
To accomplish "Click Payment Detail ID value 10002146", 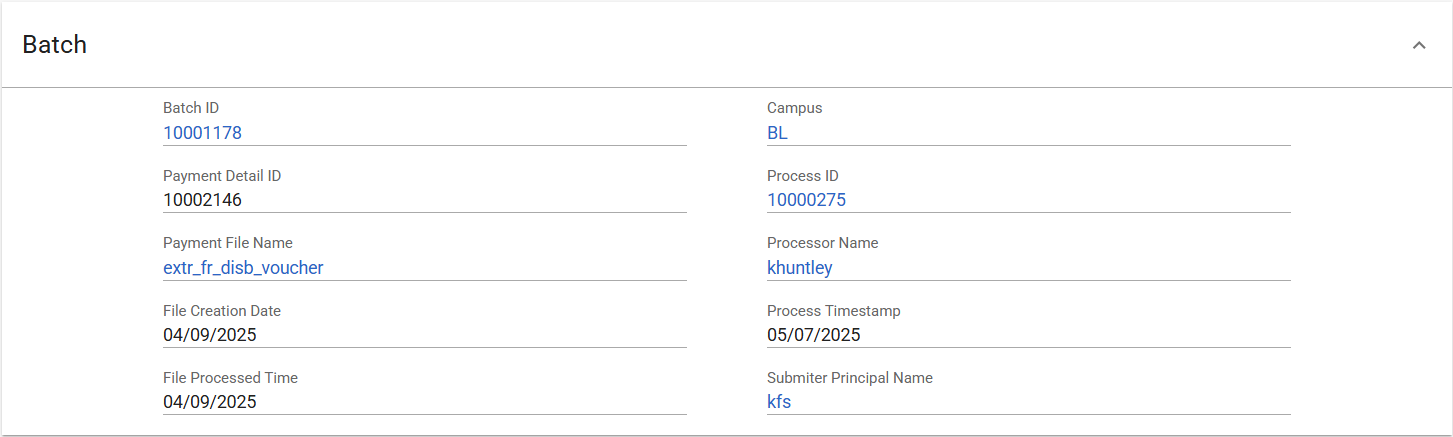I will tap(202, 200).
